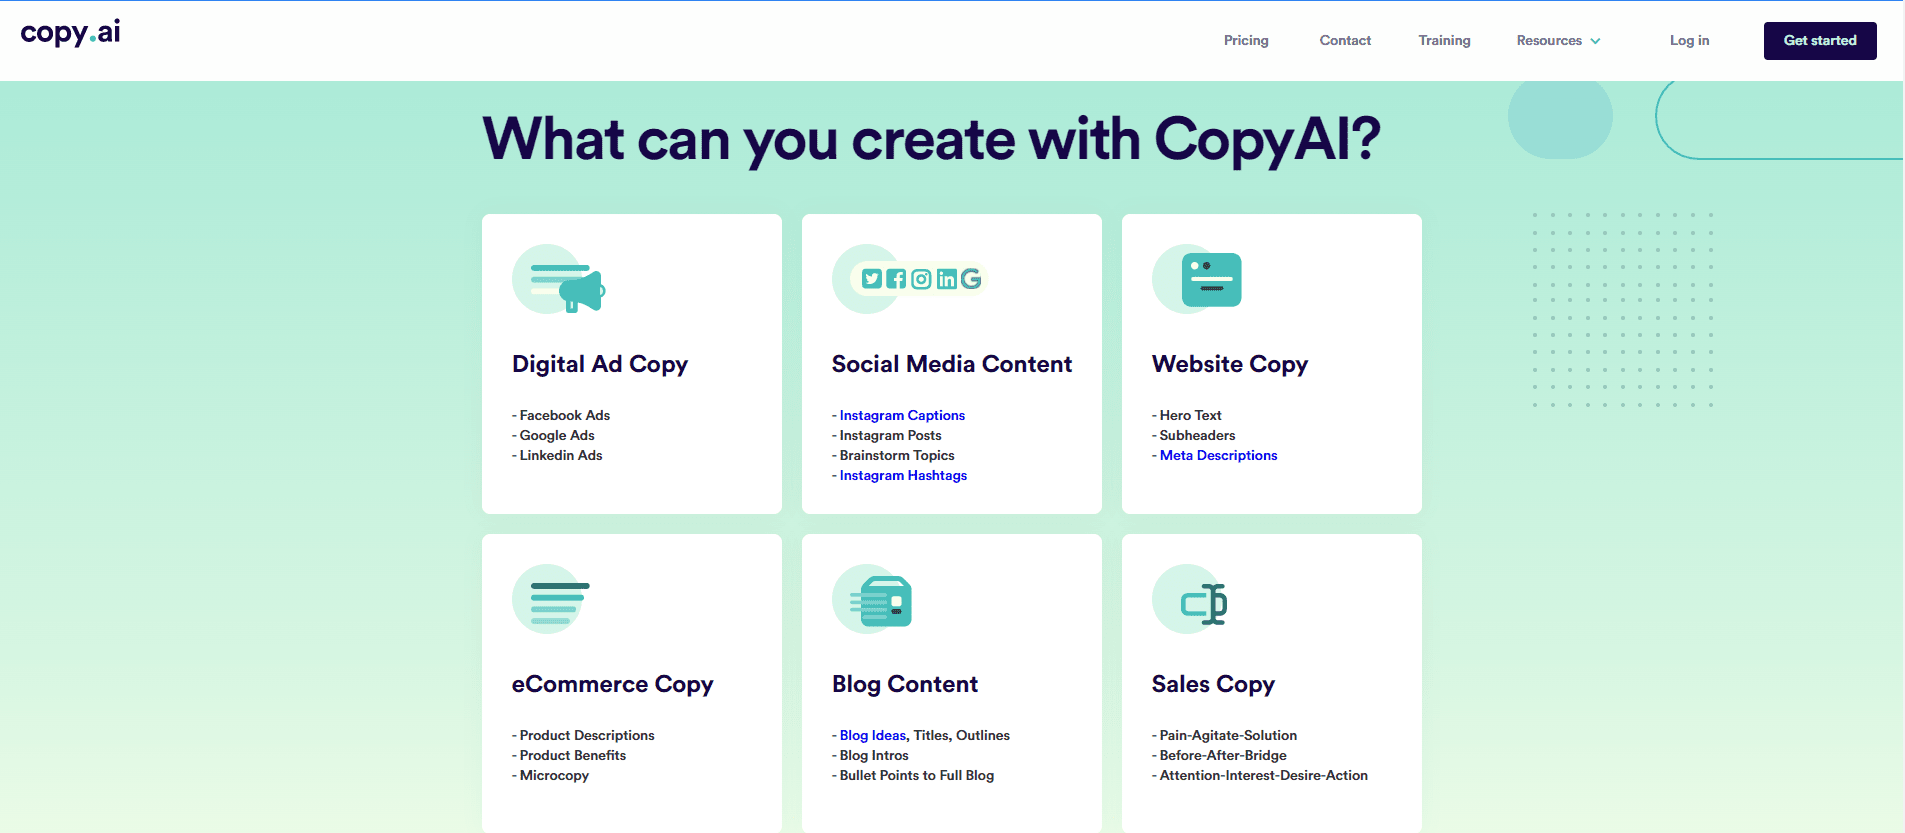Open the Blog Ideas link
Screen dimensions: 1905x833
click(x=873, y=735)
